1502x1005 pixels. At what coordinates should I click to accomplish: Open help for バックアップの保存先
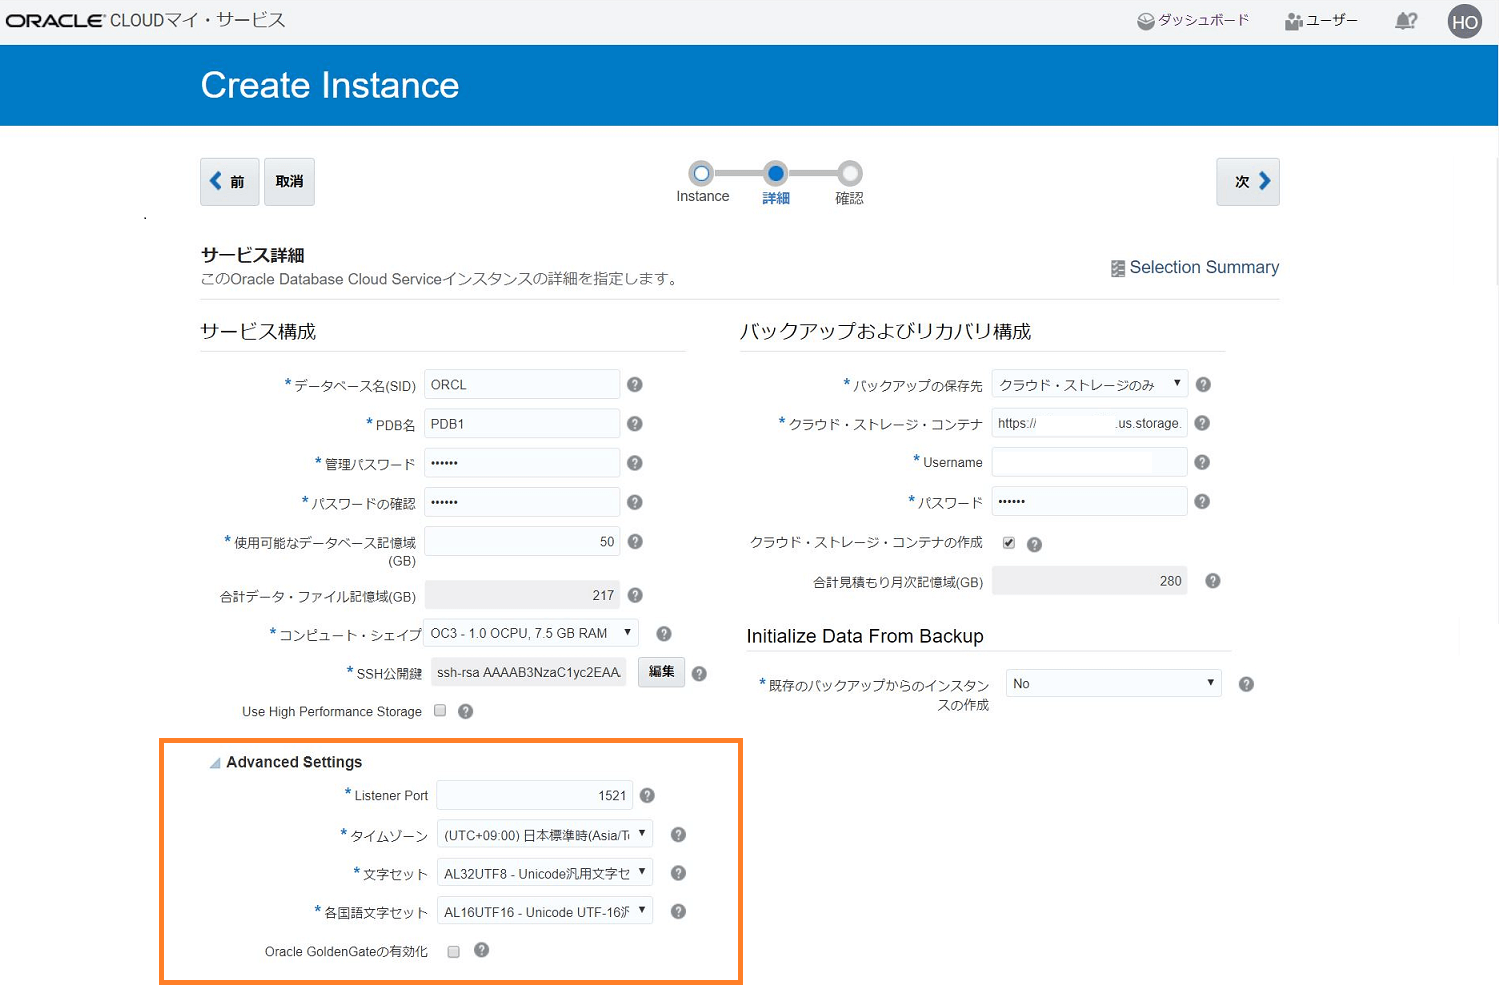[x=1203, y=384]
